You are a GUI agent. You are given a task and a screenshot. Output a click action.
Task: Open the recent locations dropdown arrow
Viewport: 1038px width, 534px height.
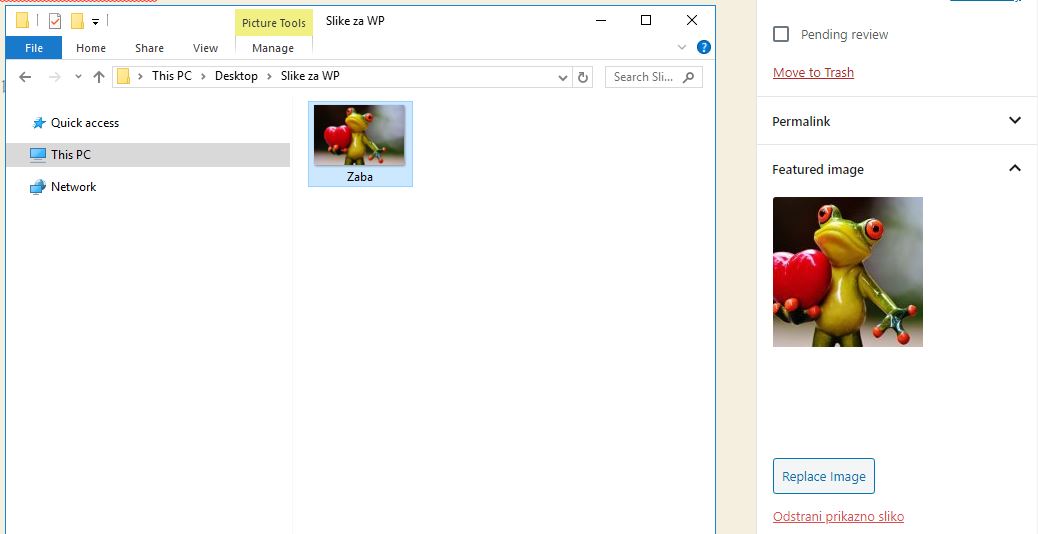click(x=77, y=77)
